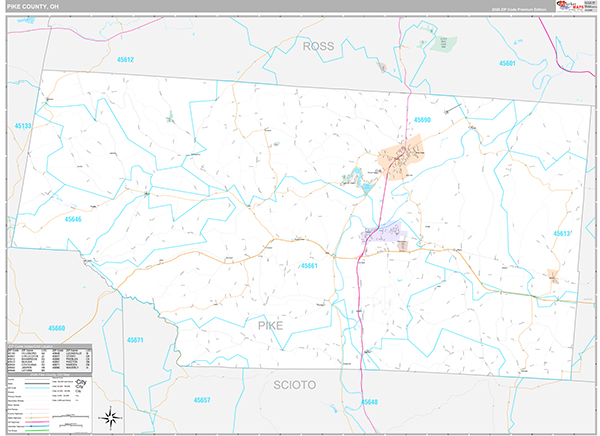Select the SCIOTO county label
Viewport: 600px width, 436px height.
pos(295,385)
